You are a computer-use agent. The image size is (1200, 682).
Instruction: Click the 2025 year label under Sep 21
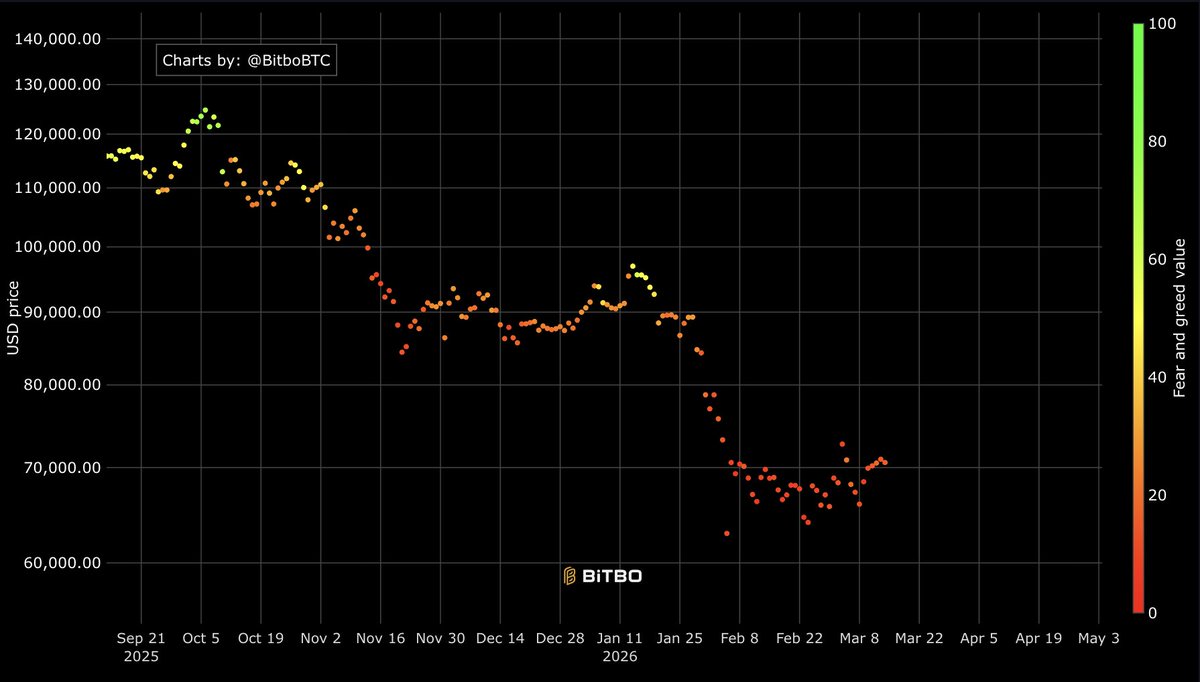click(x=141, y=658)
